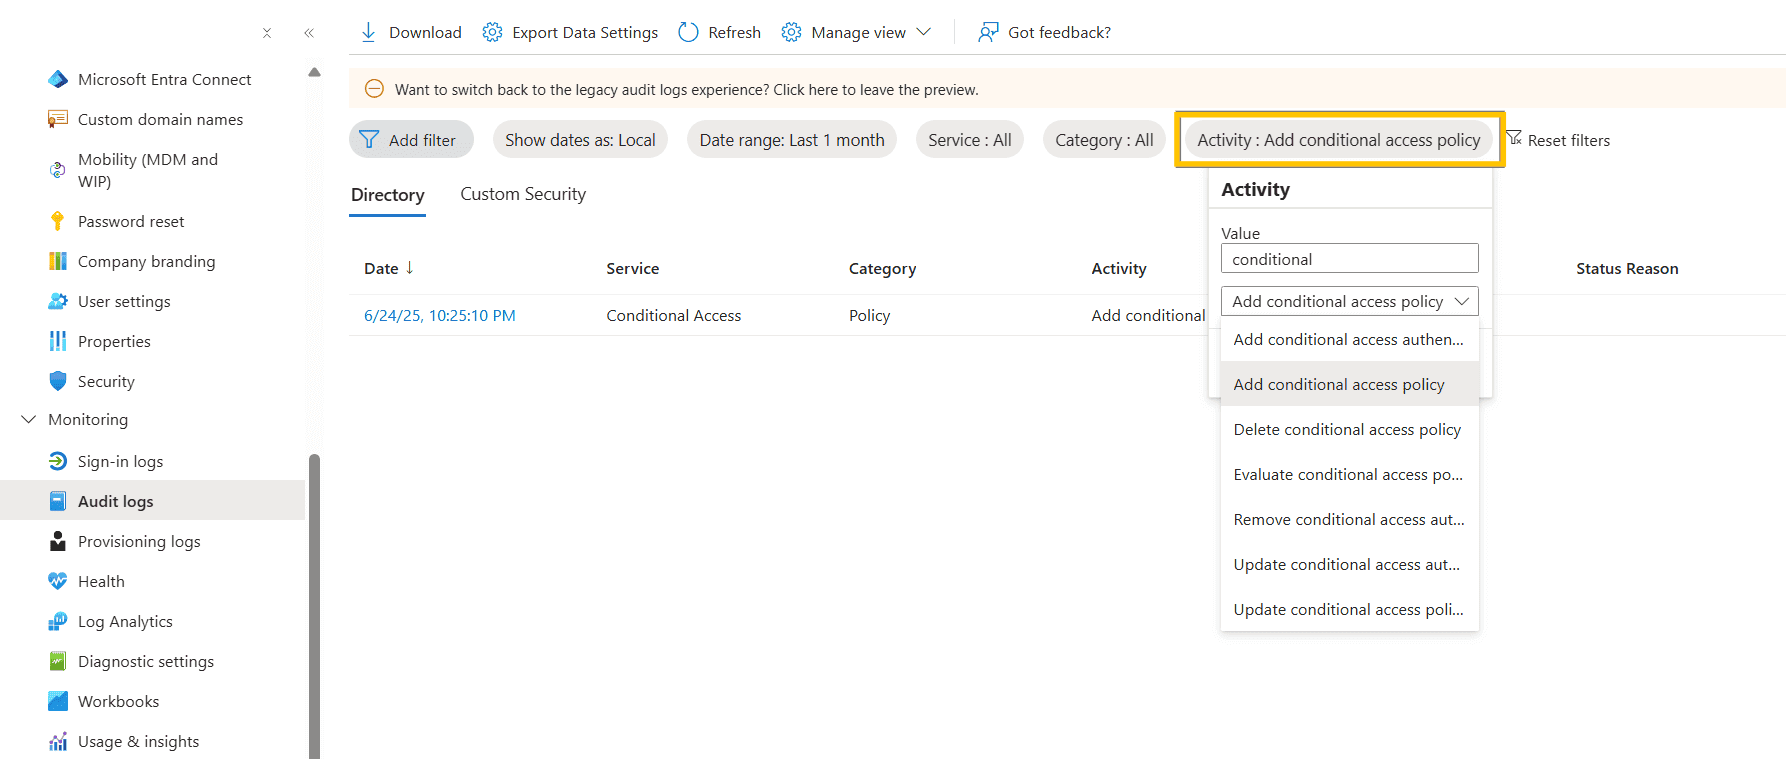Select Delete conditional access policy option
Viewport: 1786px width, 759px height.
[1347, 429]
